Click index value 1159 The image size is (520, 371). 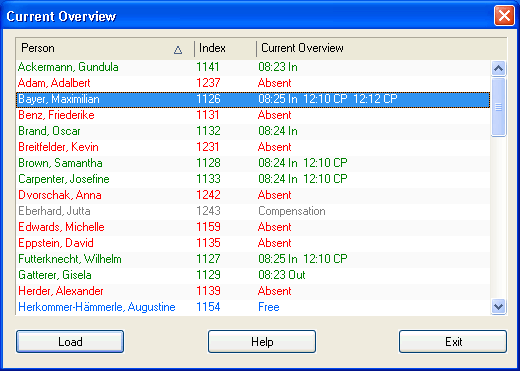(x=208, y=227)
